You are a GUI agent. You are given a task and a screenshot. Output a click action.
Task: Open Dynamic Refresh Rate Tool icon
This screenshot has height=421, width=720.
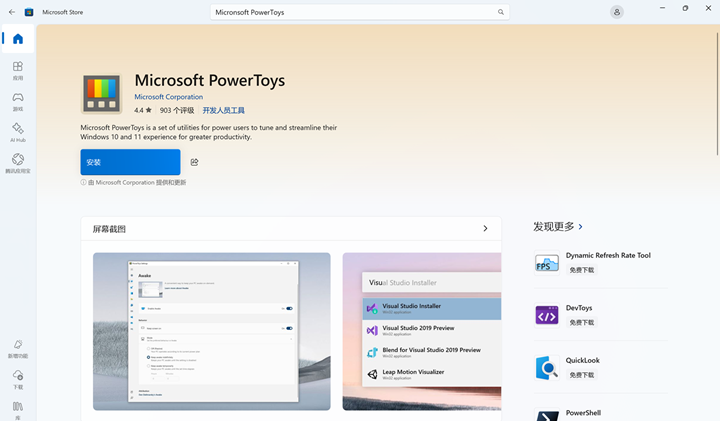pyautogui.click(x=547, y=263)
